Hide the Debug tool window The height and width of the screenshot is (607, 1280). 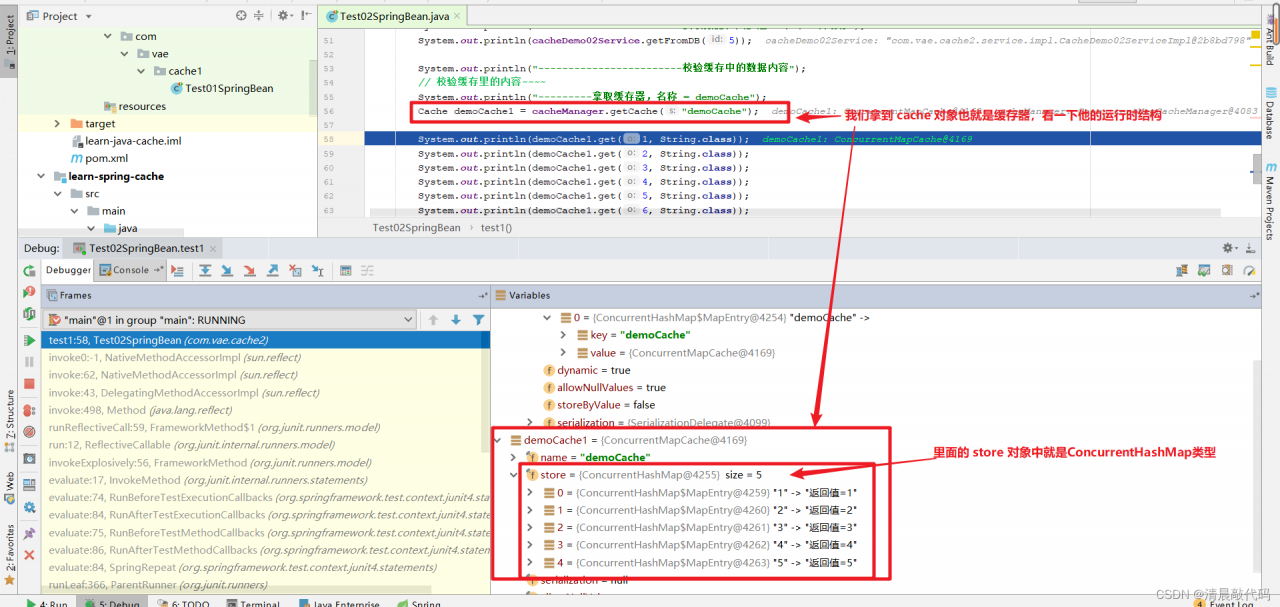tap(1249, 248)
